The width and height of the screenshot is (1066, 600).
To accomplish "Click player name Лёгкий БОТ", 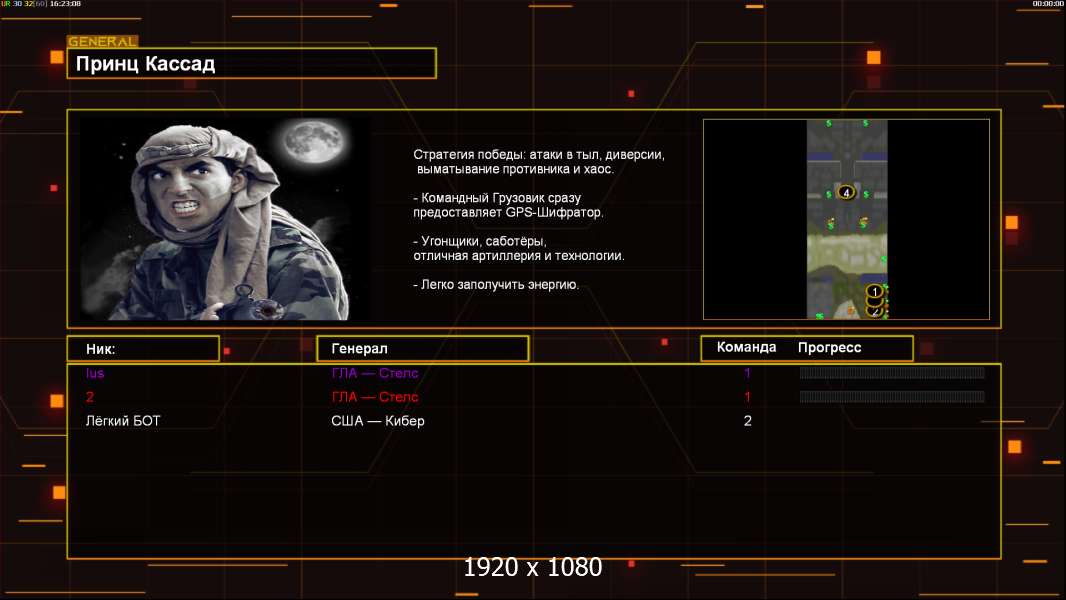I will (x=123, y=421).
